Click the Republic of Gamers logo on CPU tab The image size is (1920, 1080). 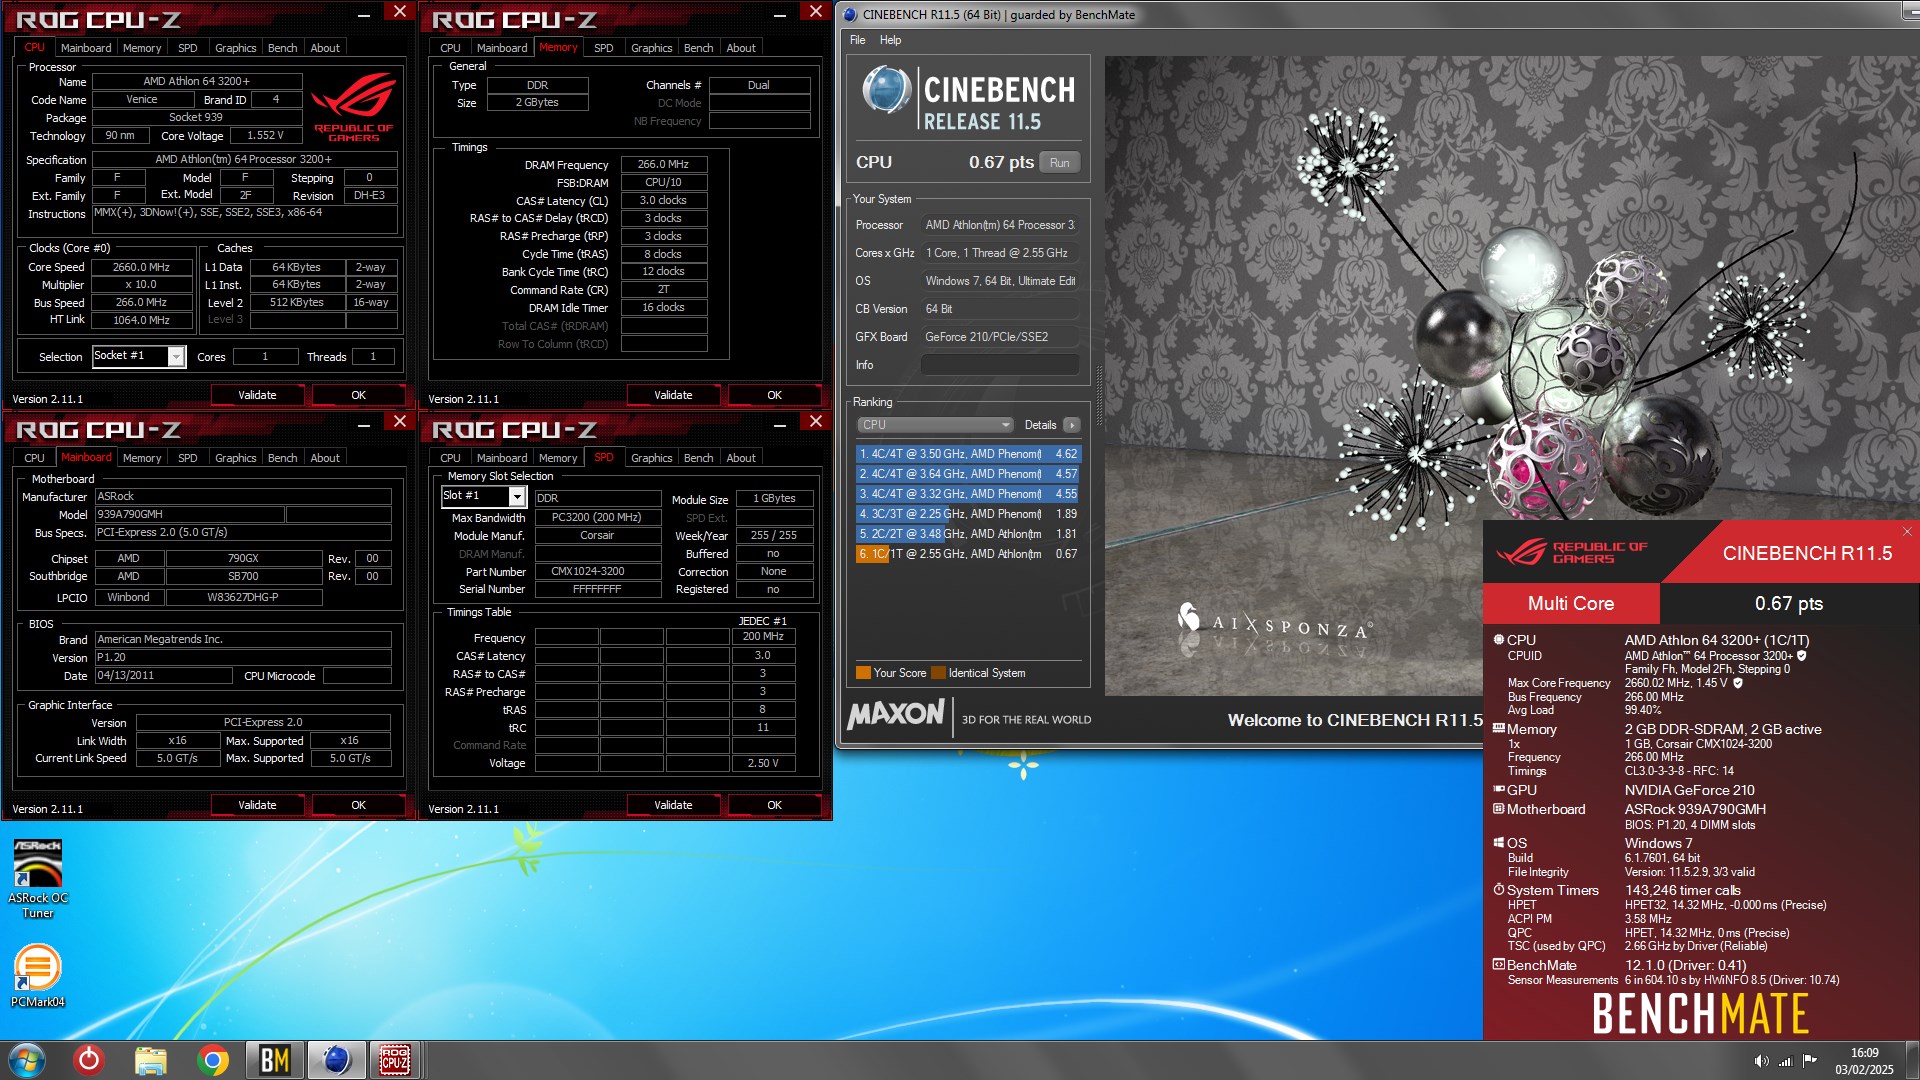pyautogui.click(x=354, y=108)
